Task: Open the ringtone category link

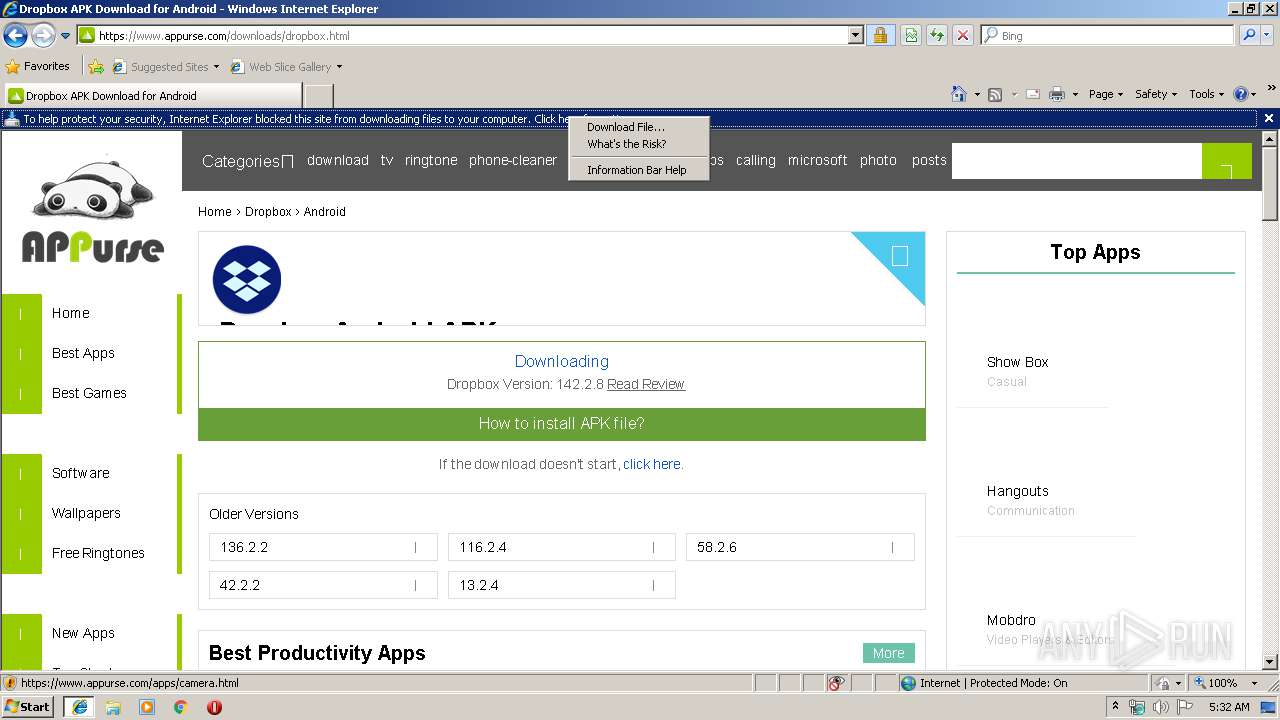Action: point(431,160)
